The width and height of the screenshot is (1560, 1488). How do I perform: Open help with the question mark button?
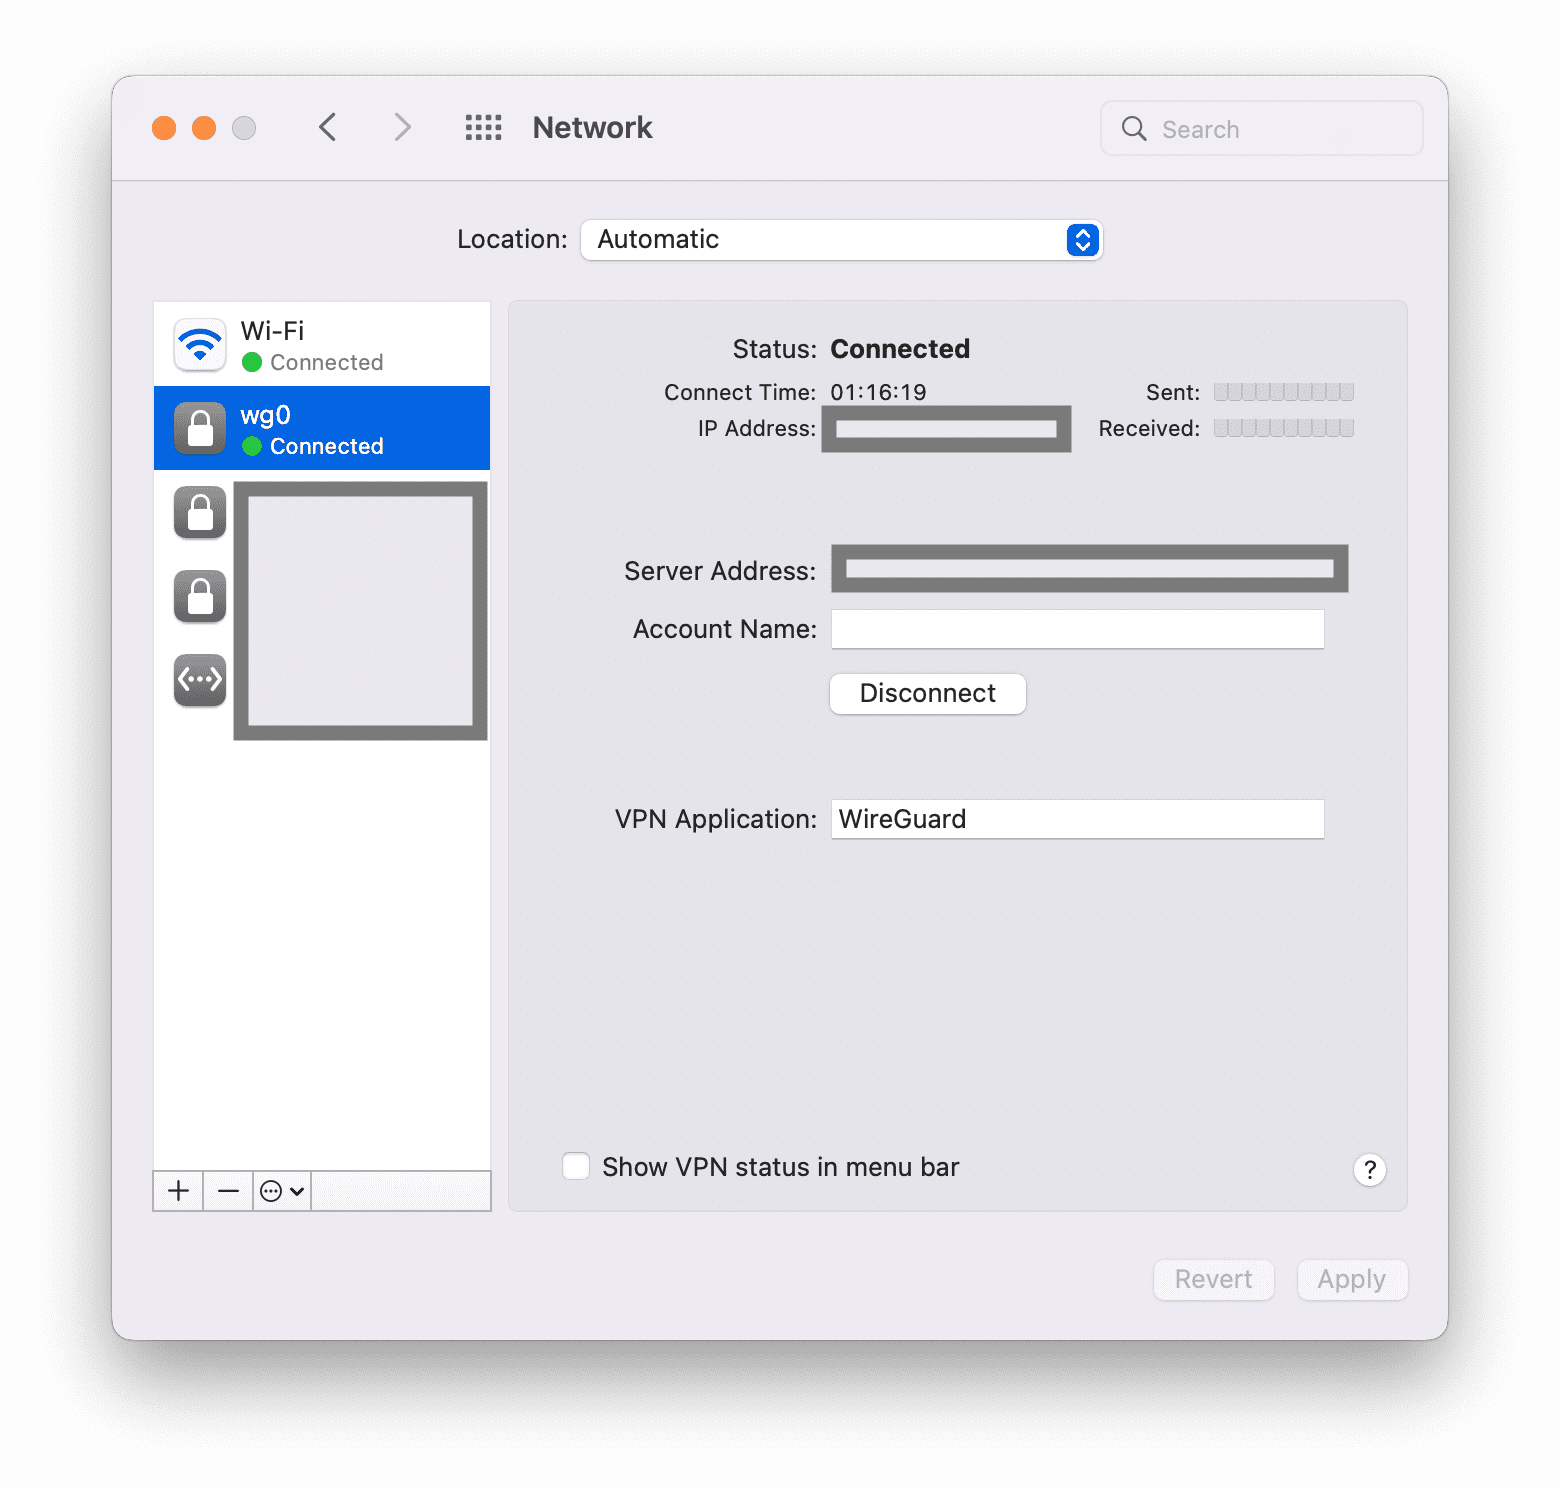[x=1370, y=1169]
